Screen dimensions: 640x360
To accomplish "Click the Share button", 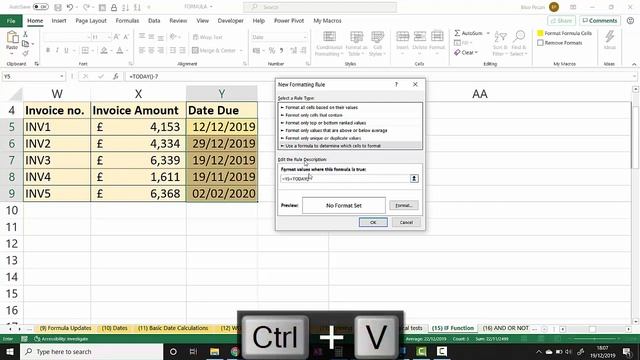I will click(x=561, y=20).
